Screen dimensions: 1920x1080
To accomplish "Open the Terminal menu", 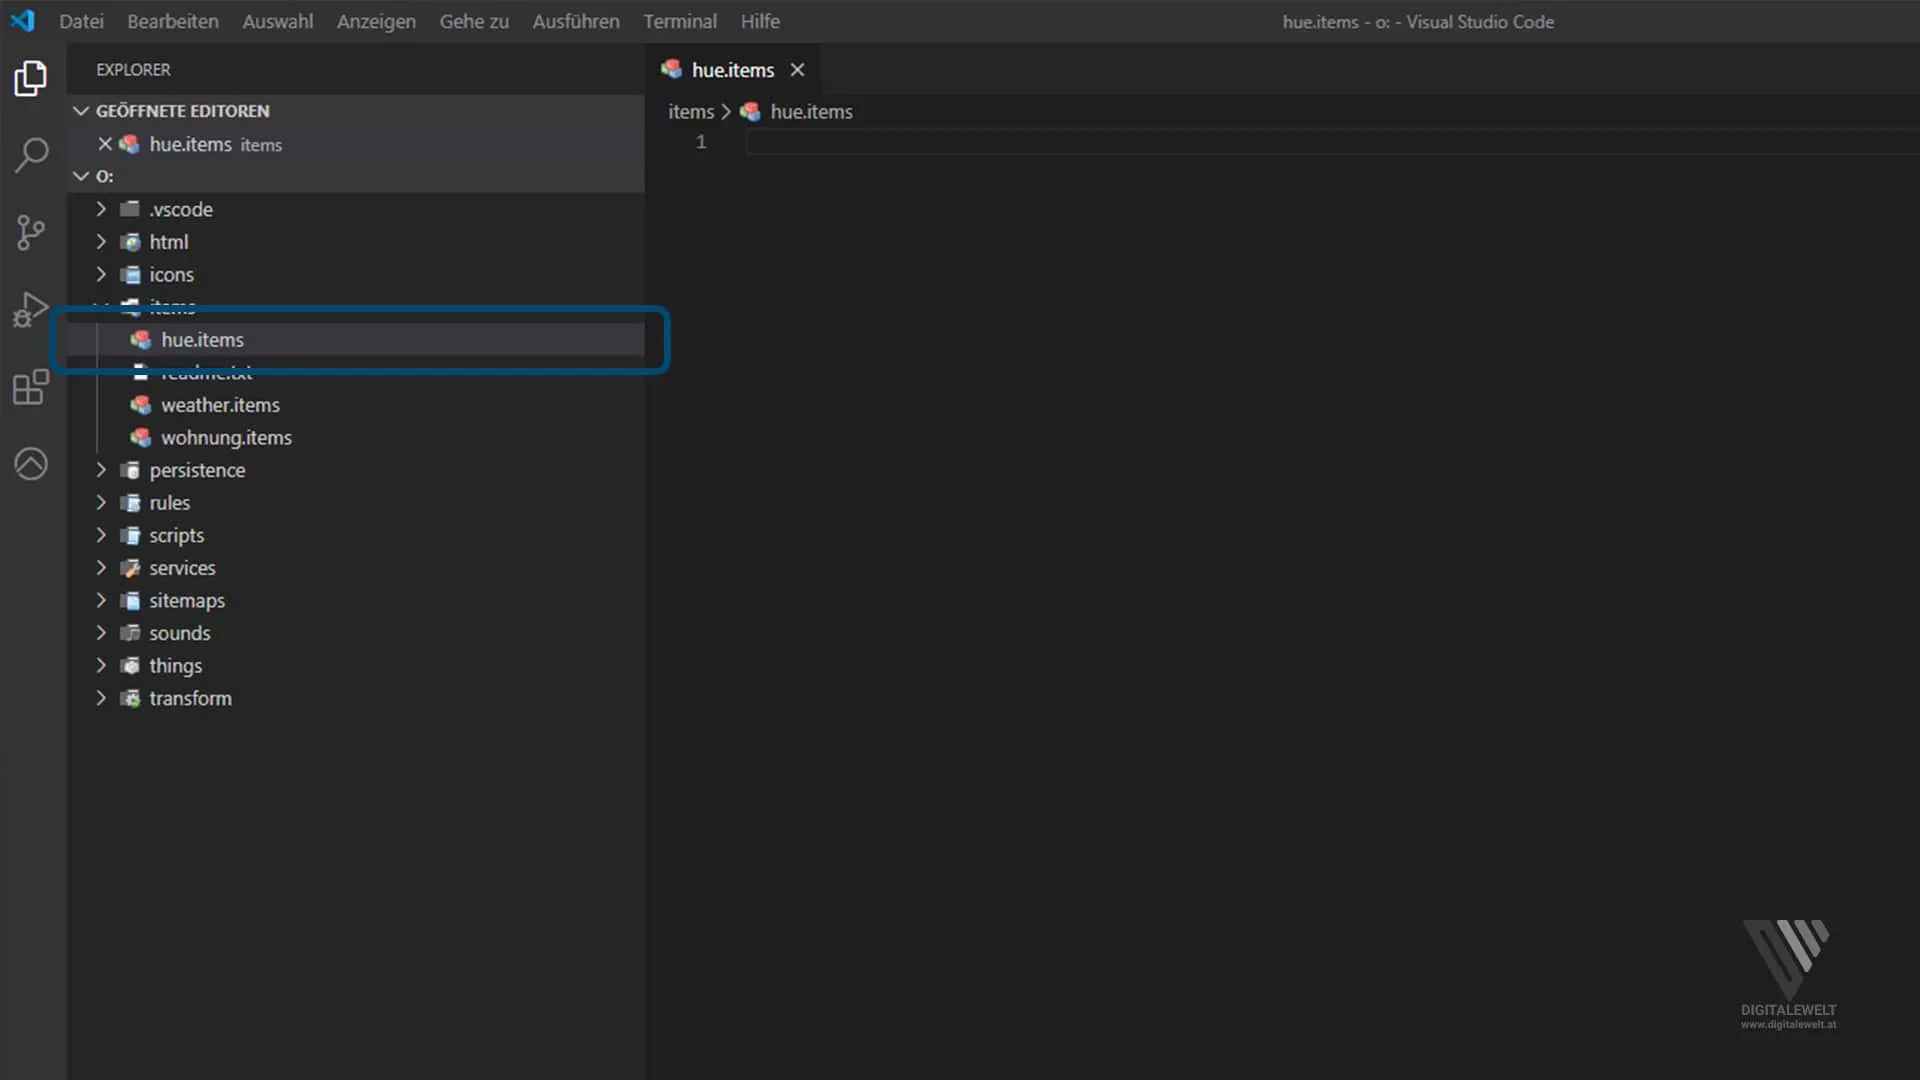I will [x=680, y=21].
